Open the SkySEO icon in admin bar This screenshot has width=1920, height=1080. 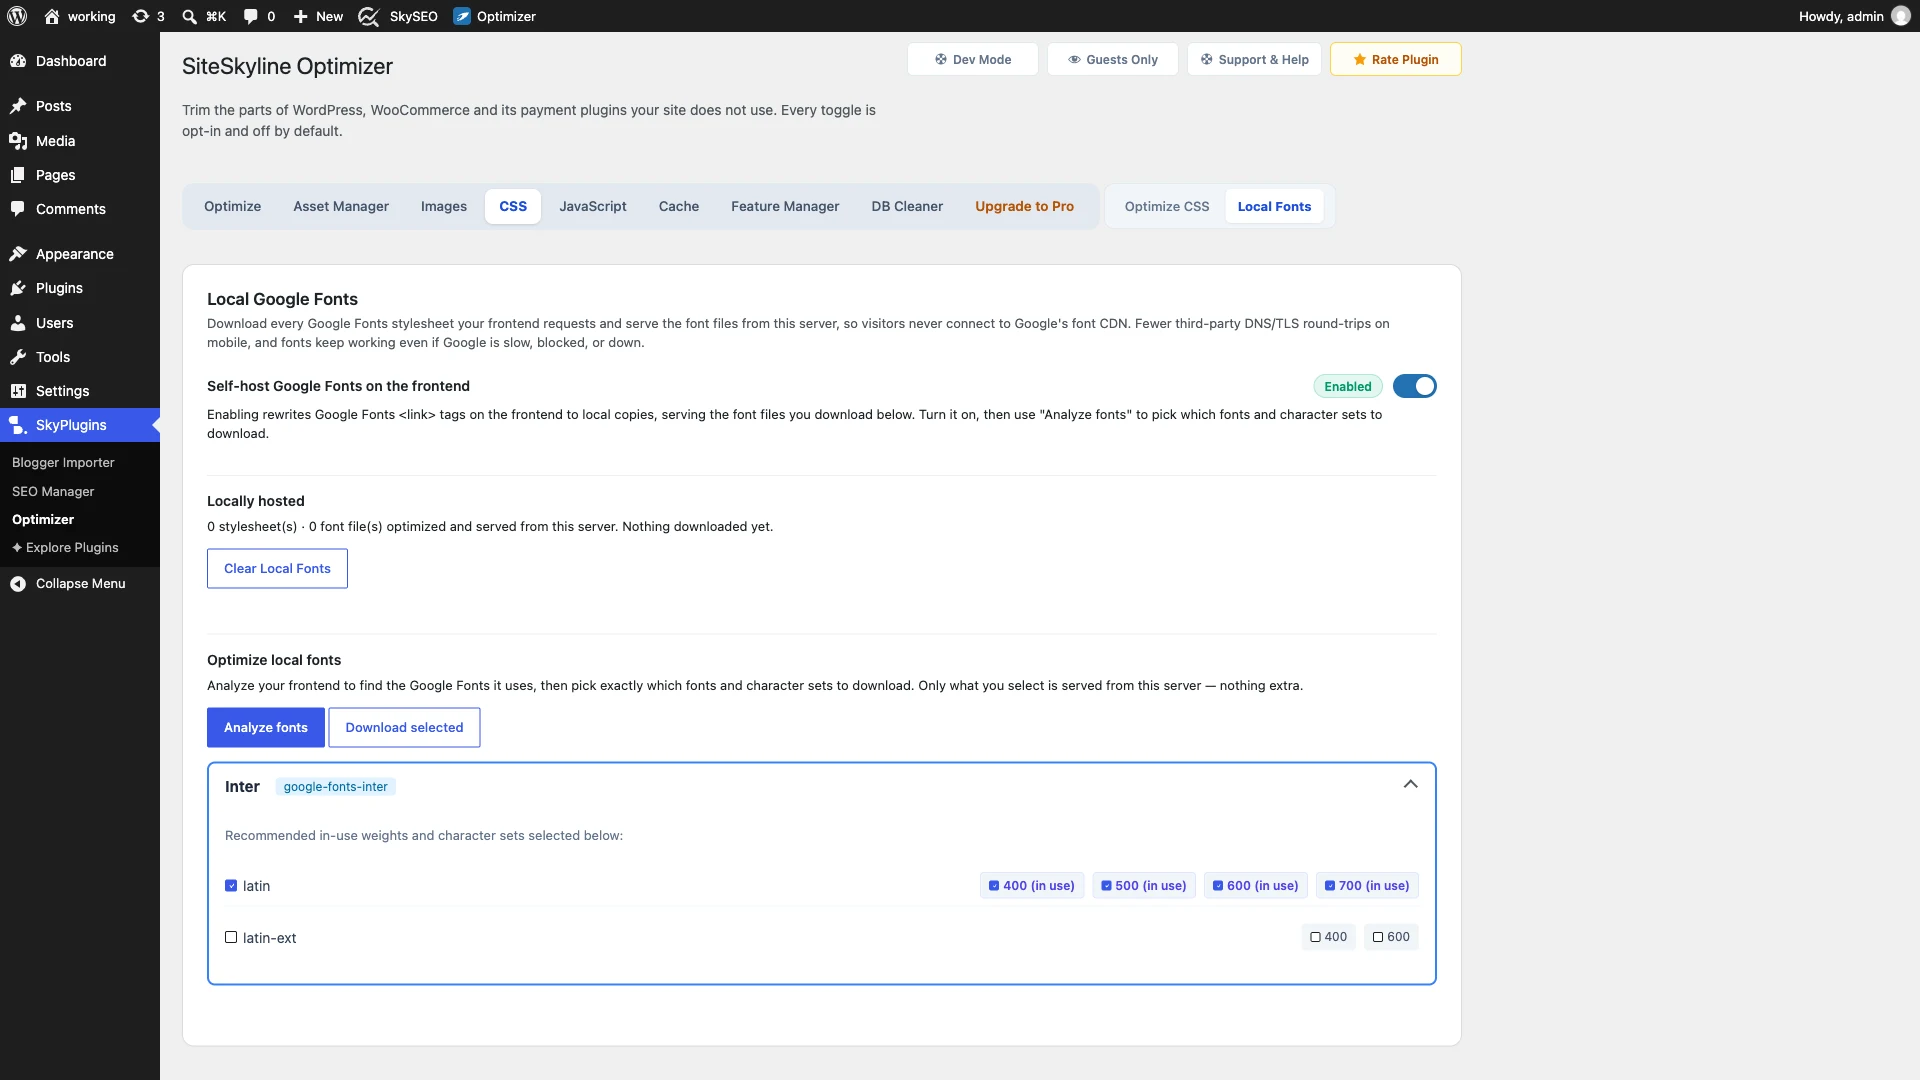[368, 16]
